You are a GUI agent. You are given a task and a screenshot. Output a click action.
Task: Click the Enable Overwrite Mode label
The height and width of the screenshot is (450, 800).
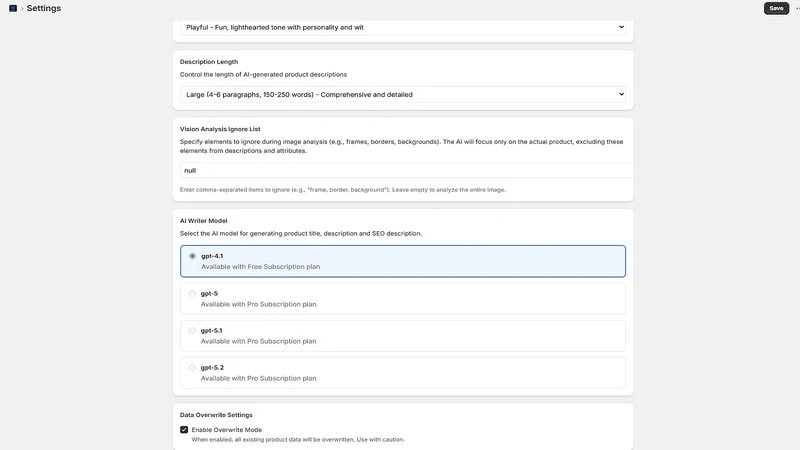point(227,430)
